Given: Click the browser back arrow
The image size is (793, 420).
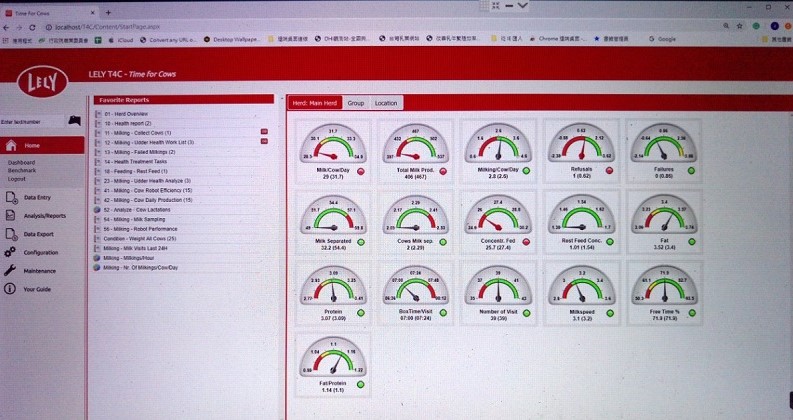Looking at the screenshot, I should 7,27.
